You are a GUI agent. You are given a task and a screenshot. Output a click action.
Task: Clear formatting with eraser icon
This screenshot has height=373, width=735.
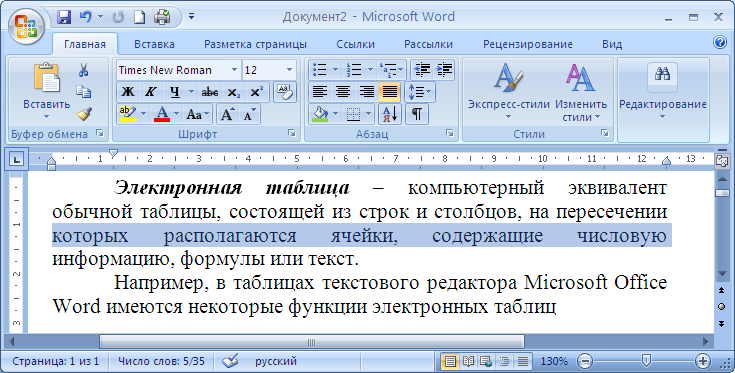285,92
